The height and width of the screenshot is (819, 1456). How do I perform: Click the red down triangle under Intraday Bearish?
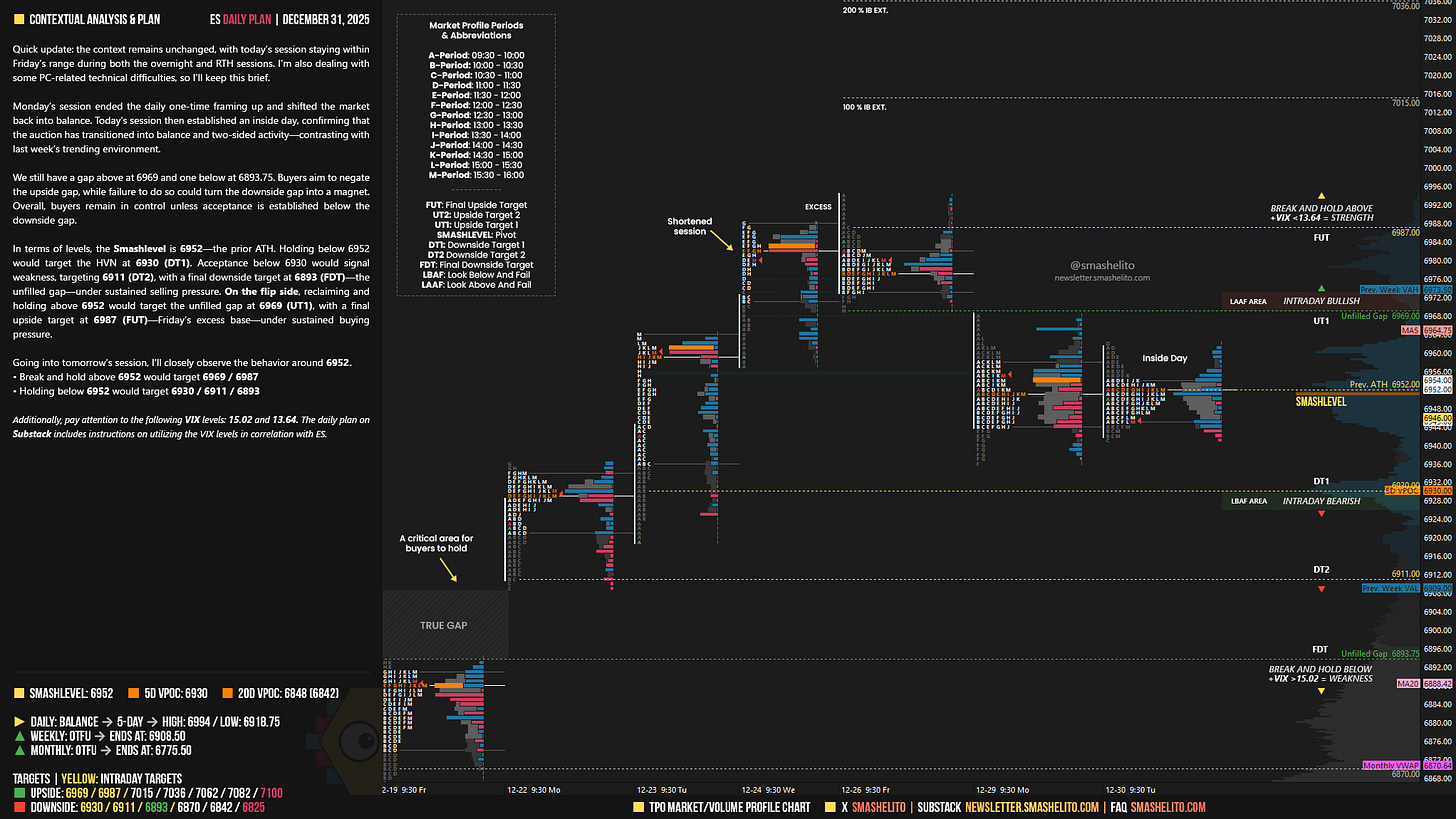click(1321, 514)
